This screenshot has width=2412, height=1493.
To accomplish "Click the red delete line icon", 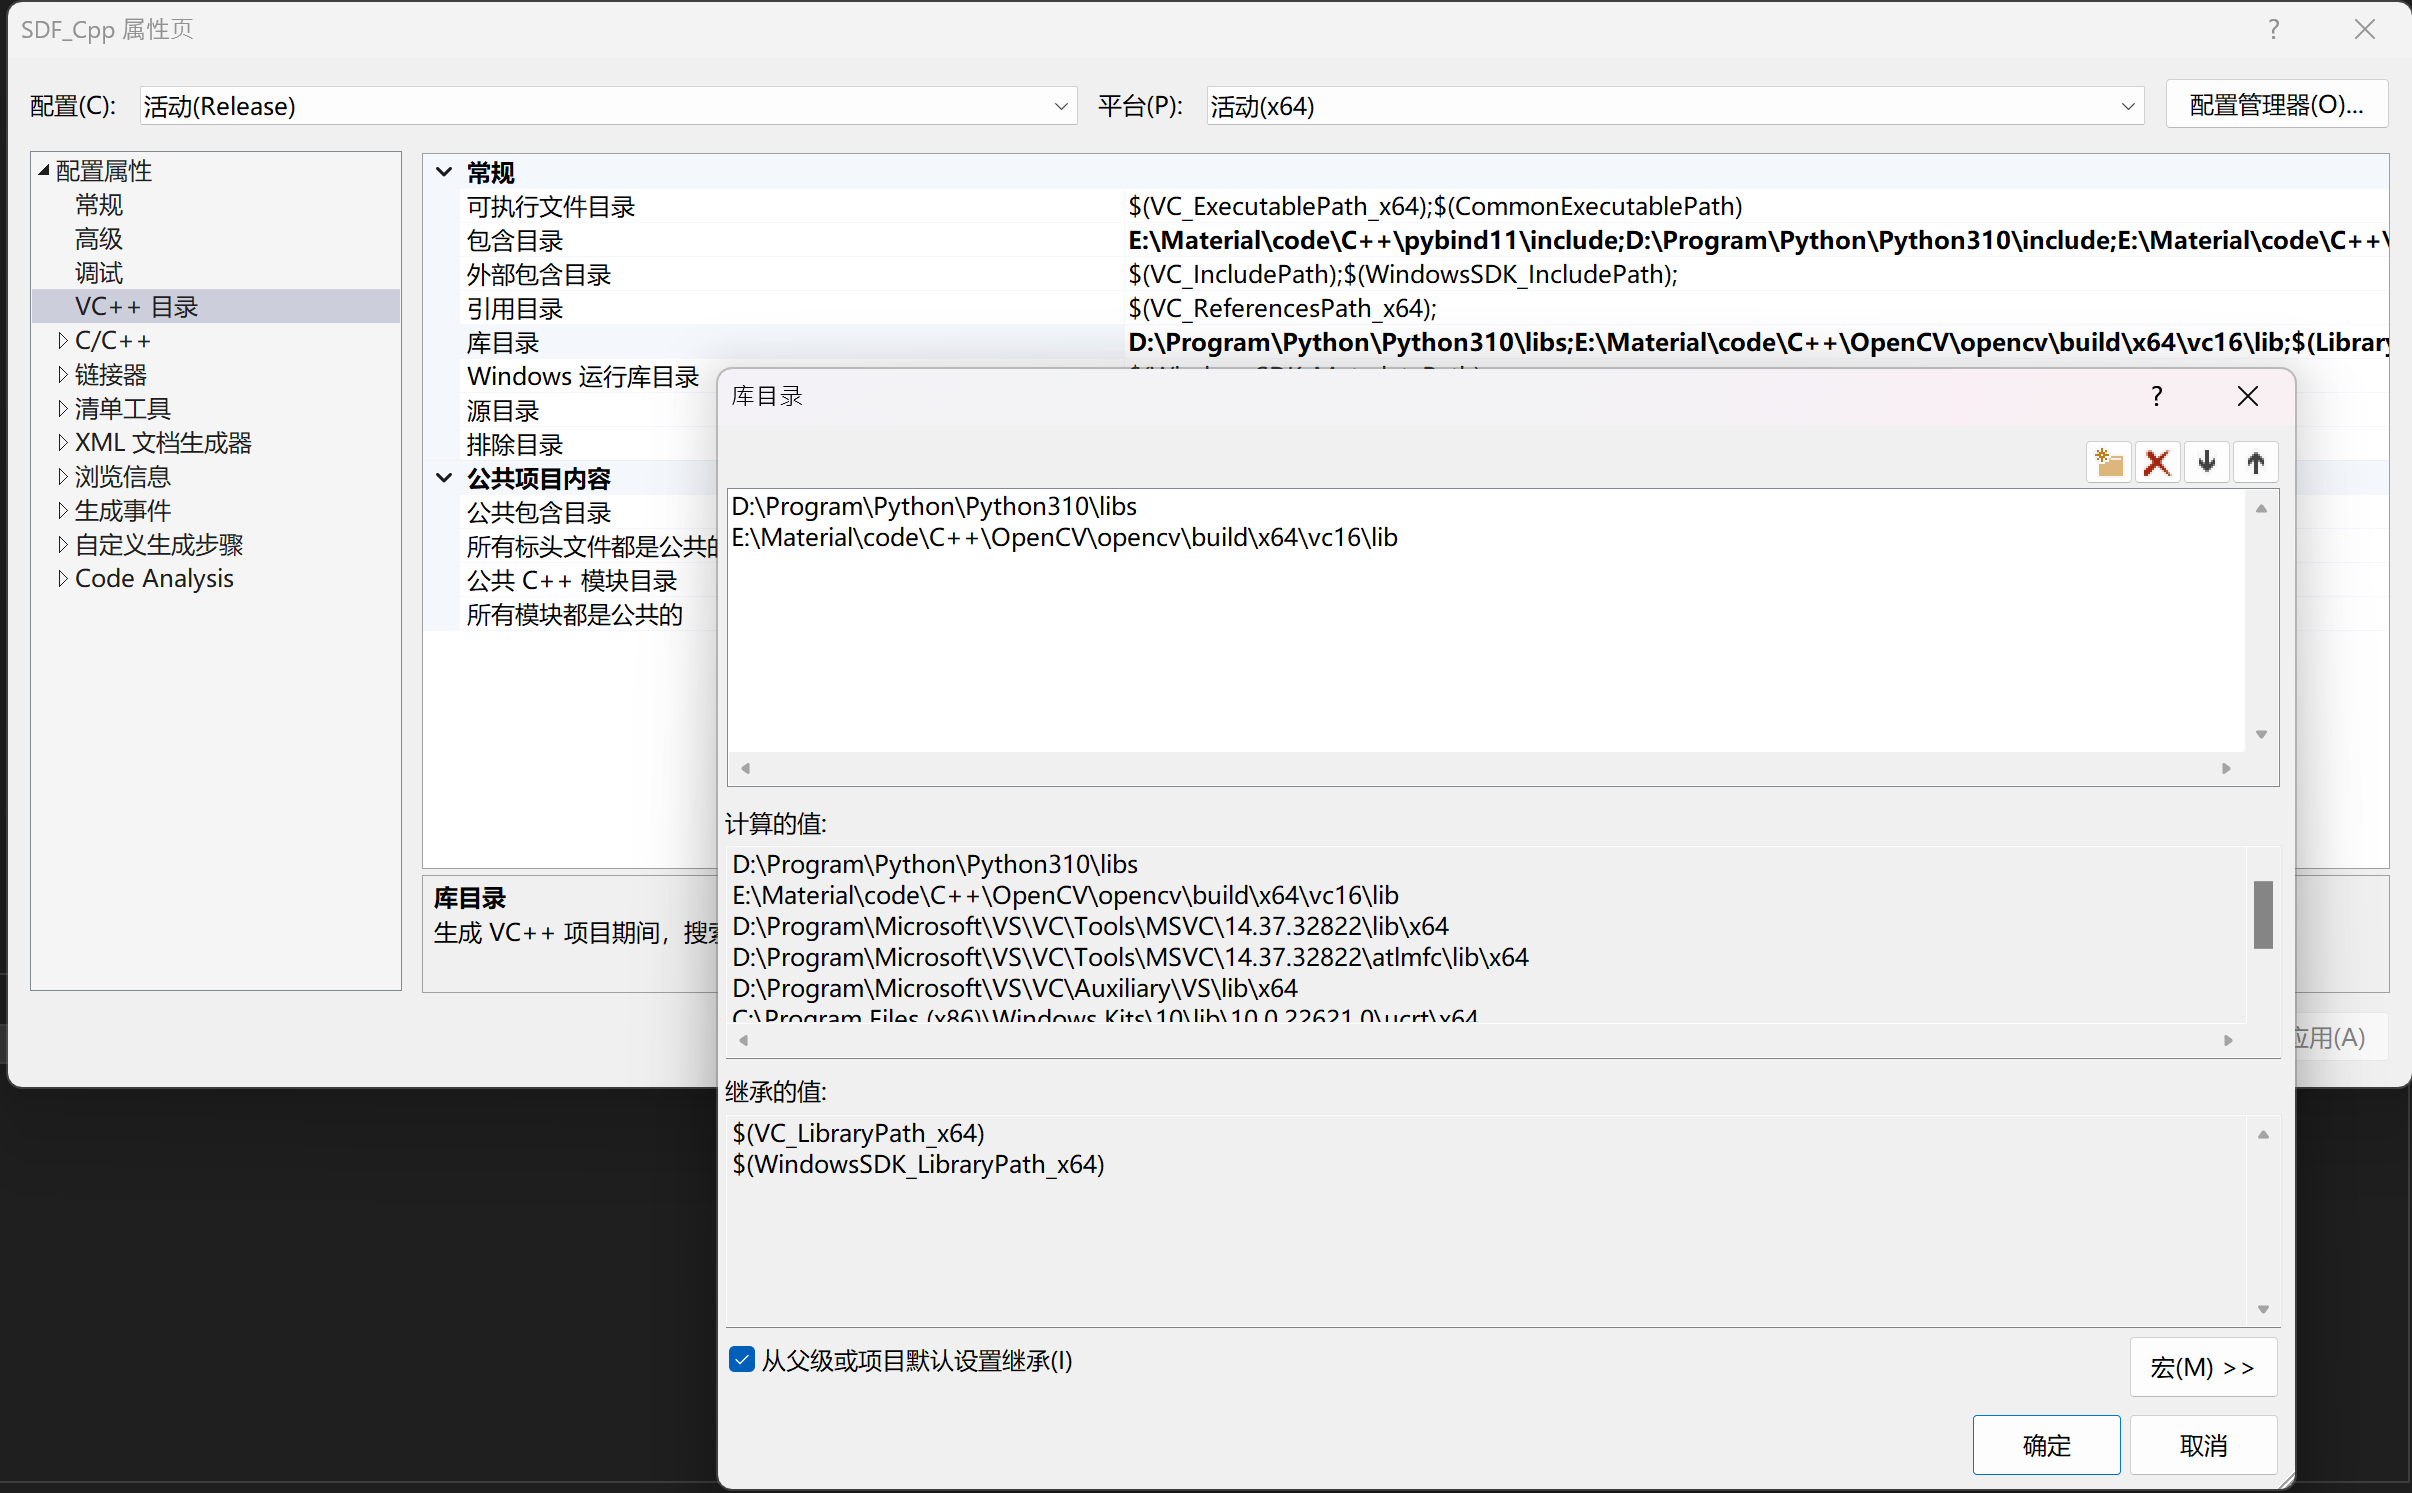I will coord(2157,463).
